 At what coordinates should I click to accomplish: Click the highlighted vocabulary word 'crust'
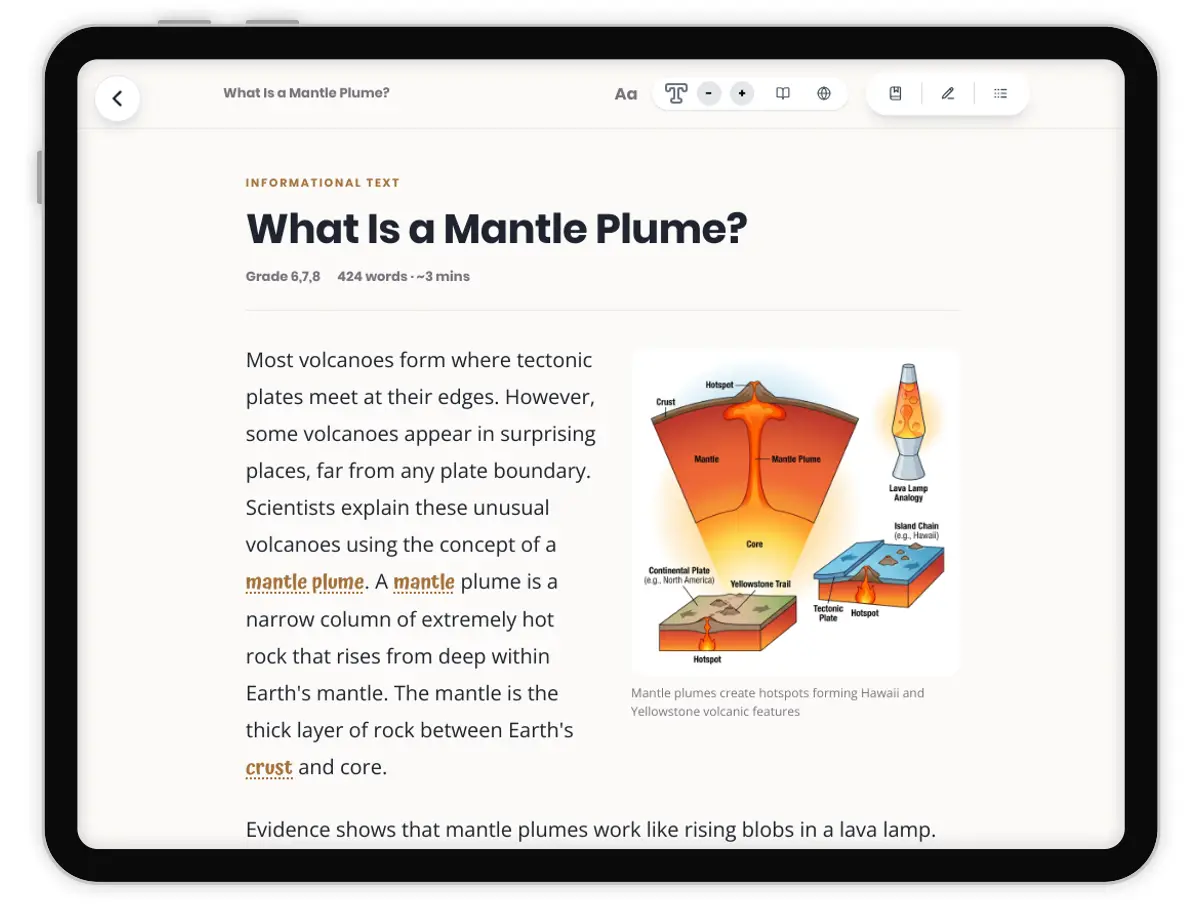click(x=269, y=767)
